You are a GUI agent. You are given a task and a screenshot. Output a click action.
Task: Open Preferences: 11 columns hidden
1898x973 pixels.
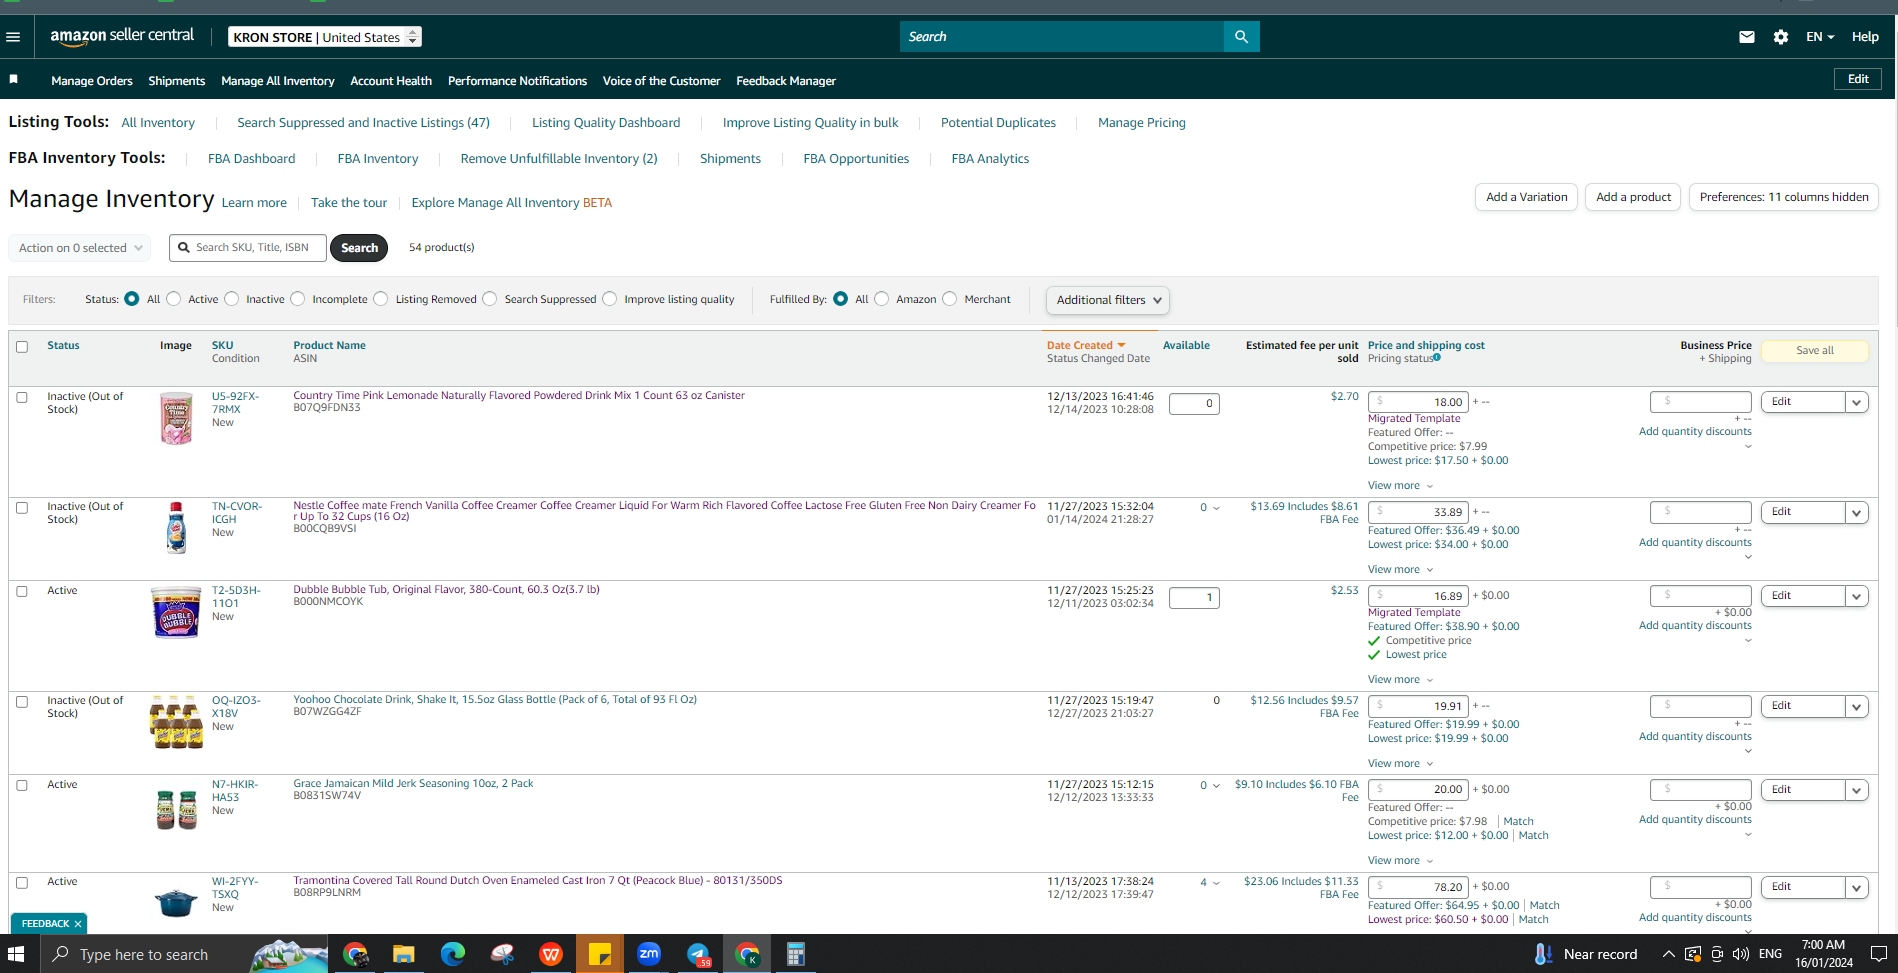[x=1784, y=197]
